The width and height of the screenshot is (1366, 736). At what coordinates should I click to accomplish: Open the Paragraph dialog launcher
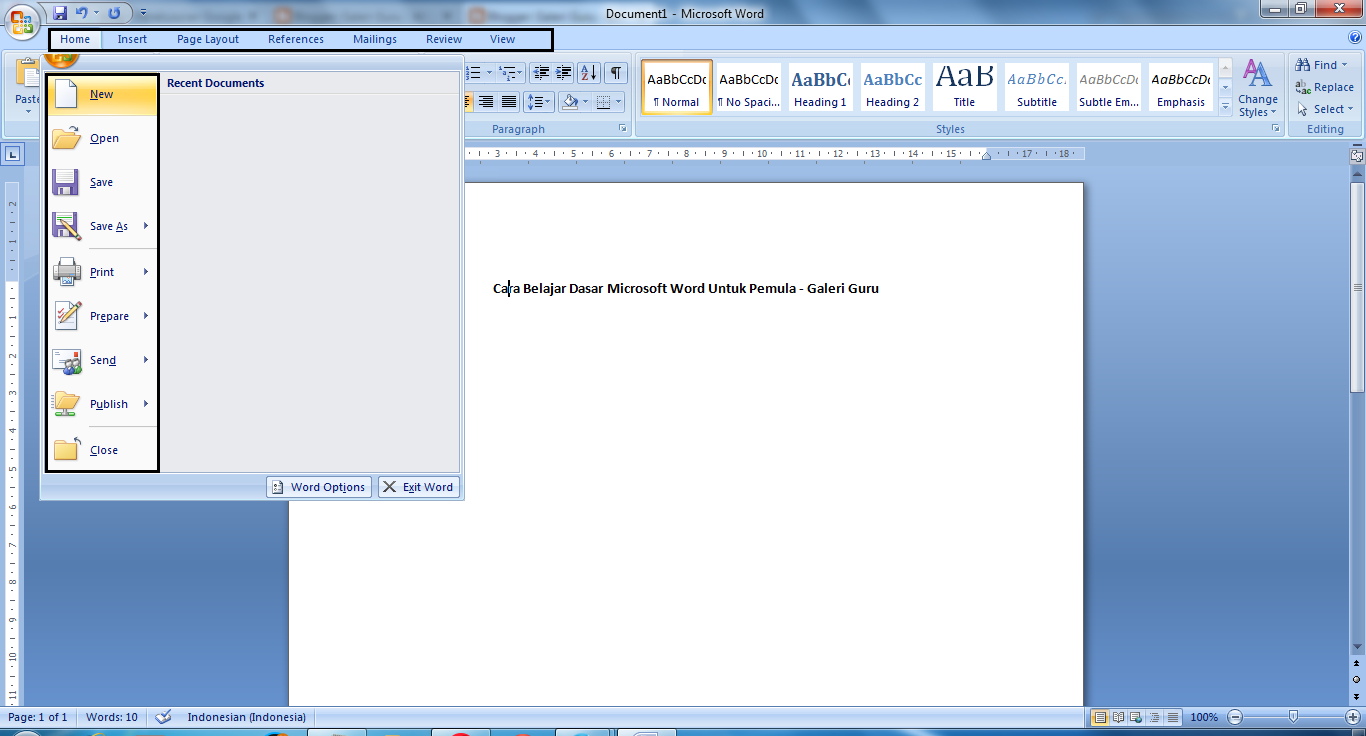pyautogui.click(x=623, y=129)
